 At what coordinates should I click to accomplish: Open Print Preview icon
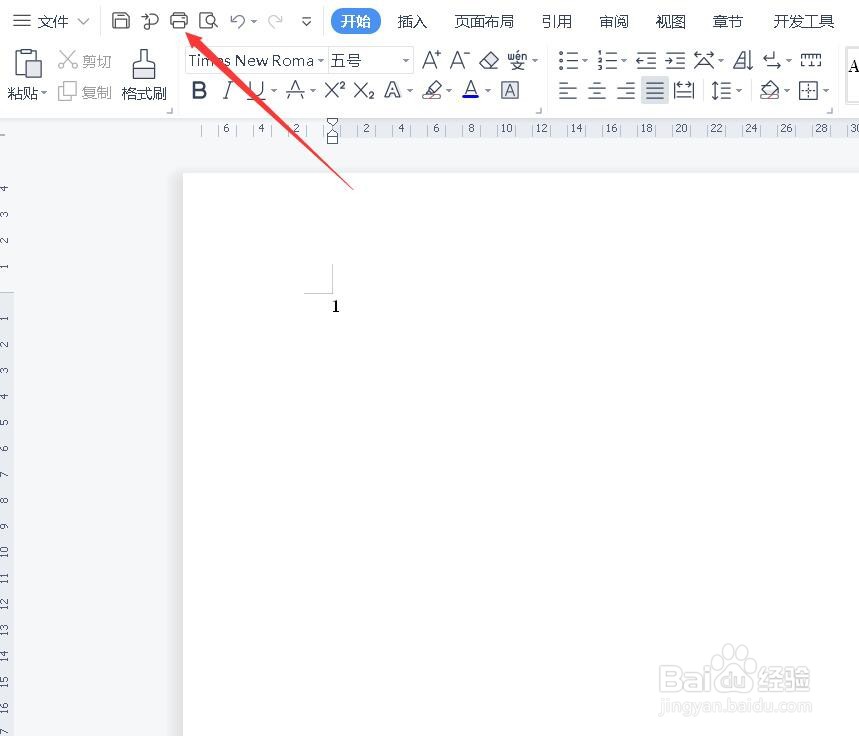click(x=208, y=21)
